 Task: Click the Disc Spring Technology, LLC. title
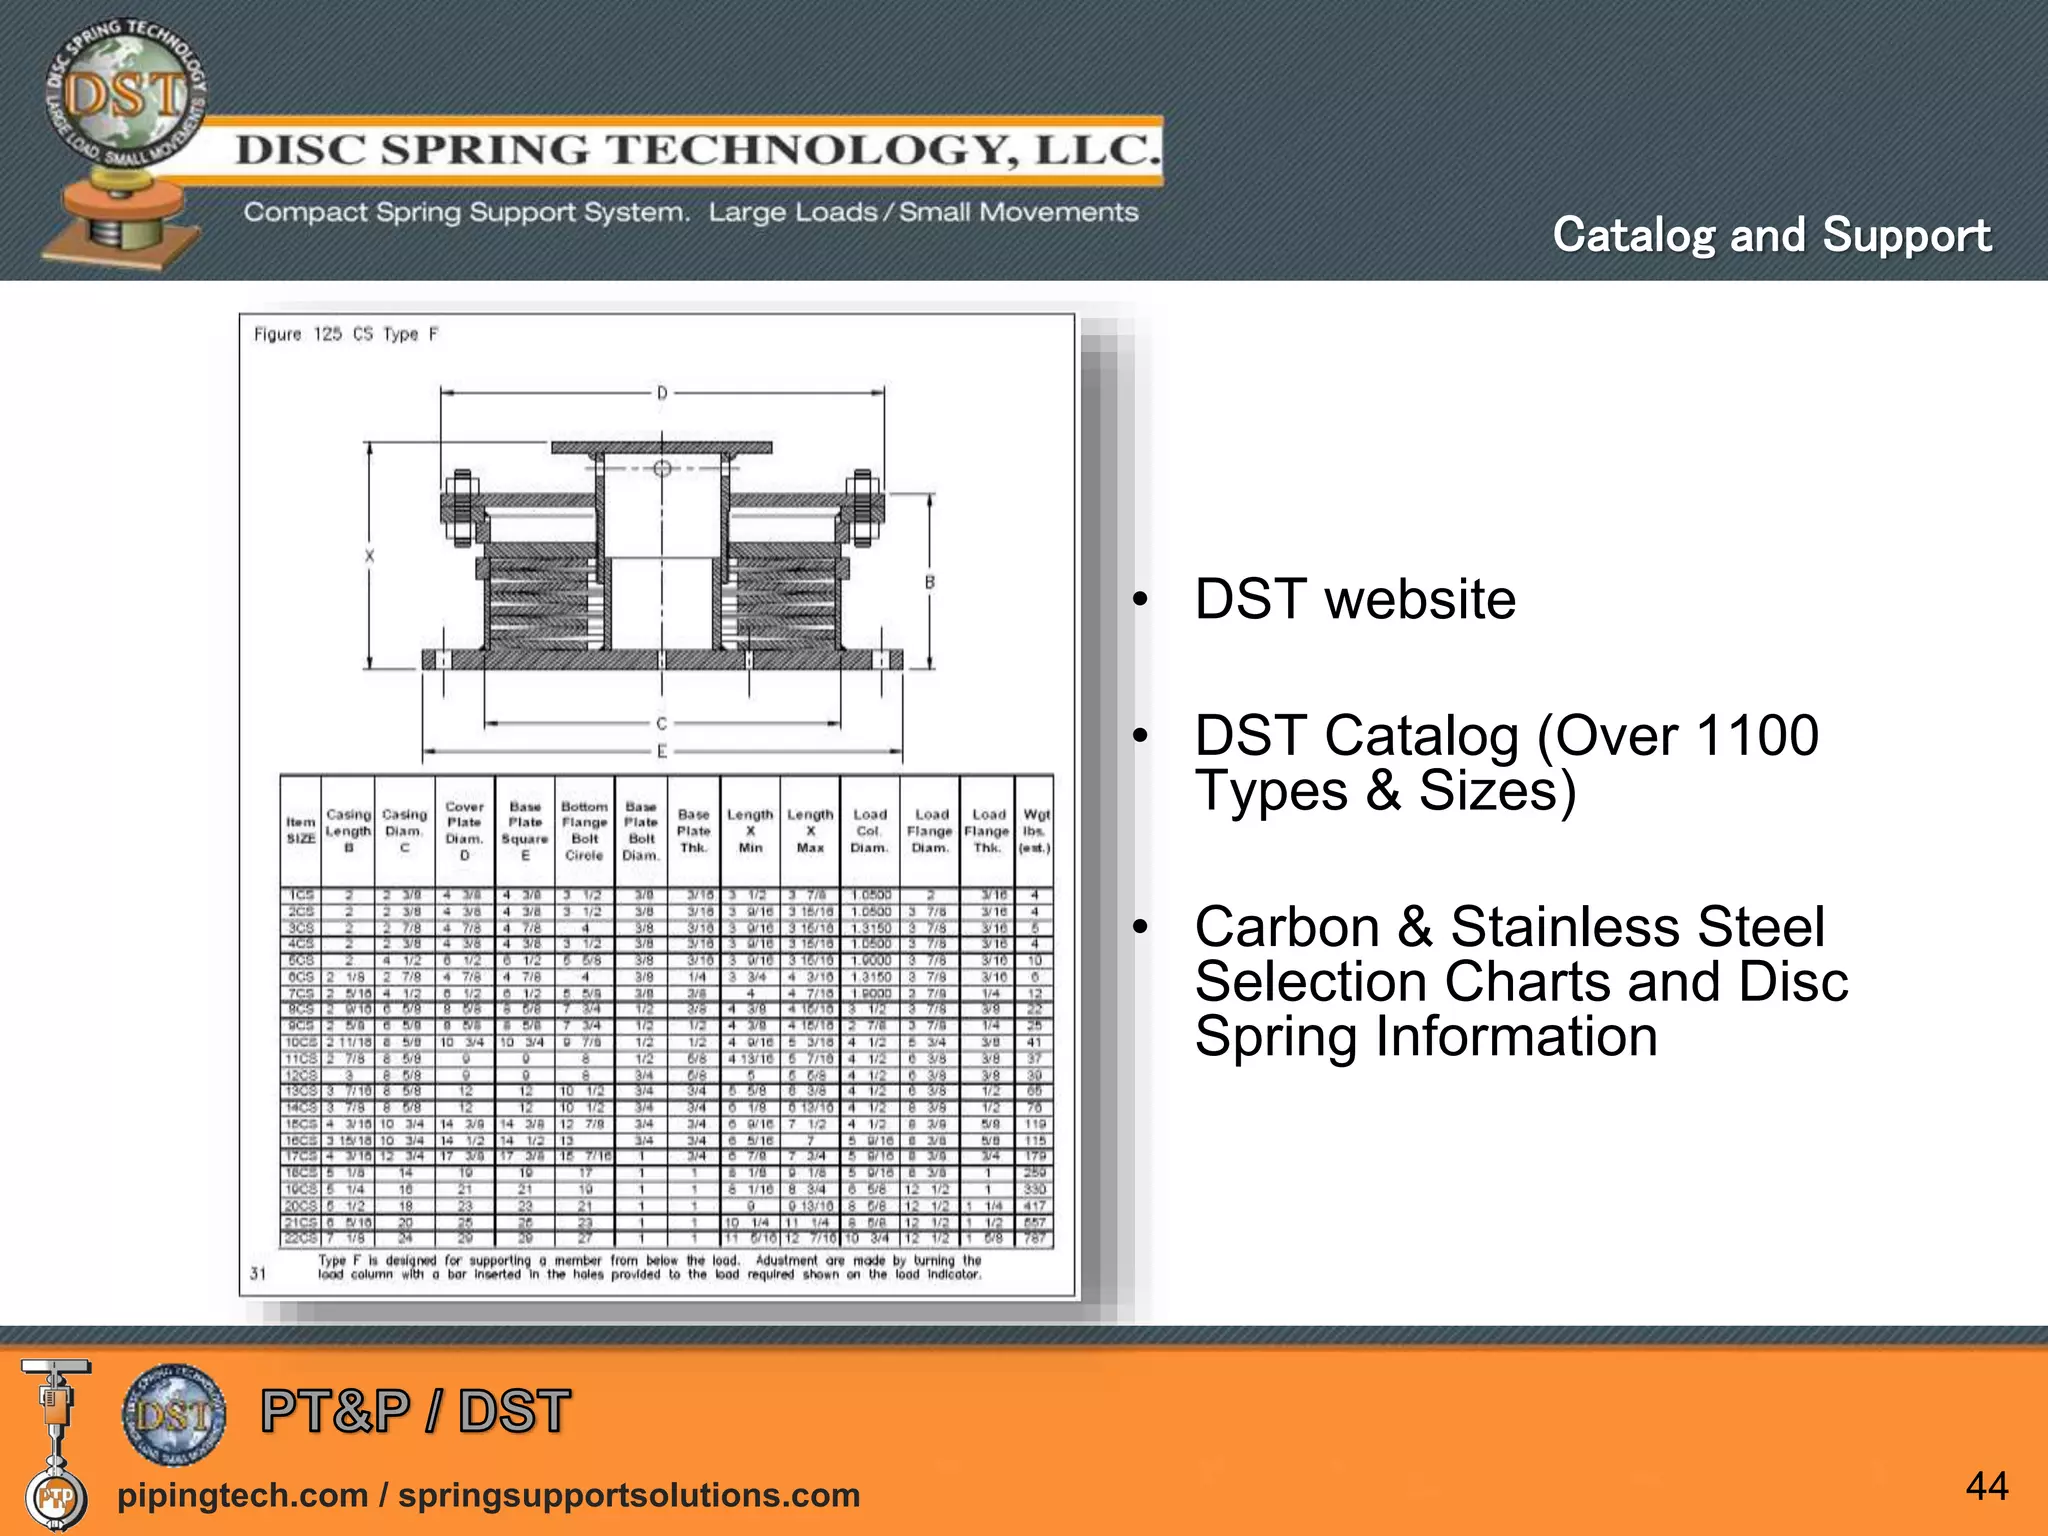698,150
